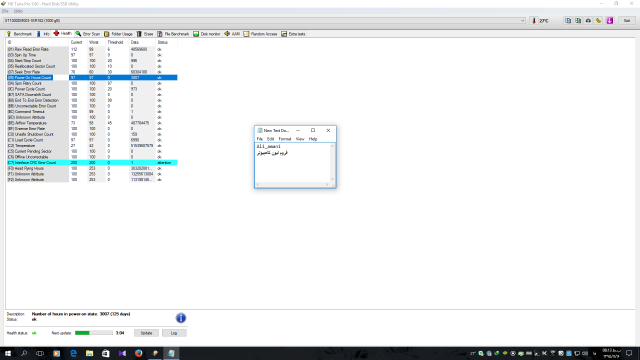Viewport: 640px width, 360px height.
Task: Open the Random Access tab
Action: (x=260, y=34)
